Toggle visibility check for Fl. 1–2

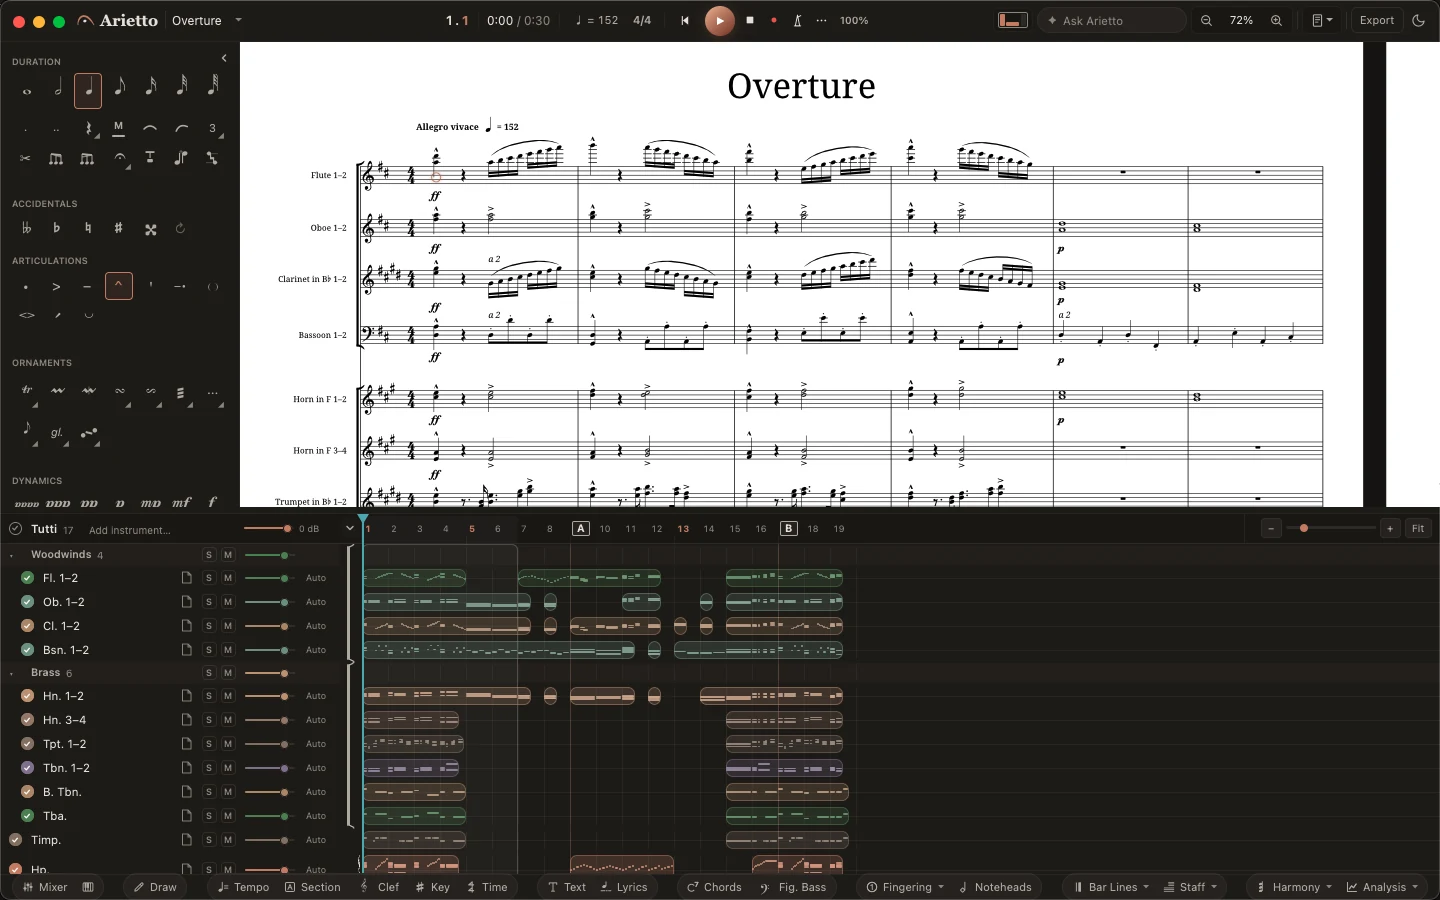point(28,578)
